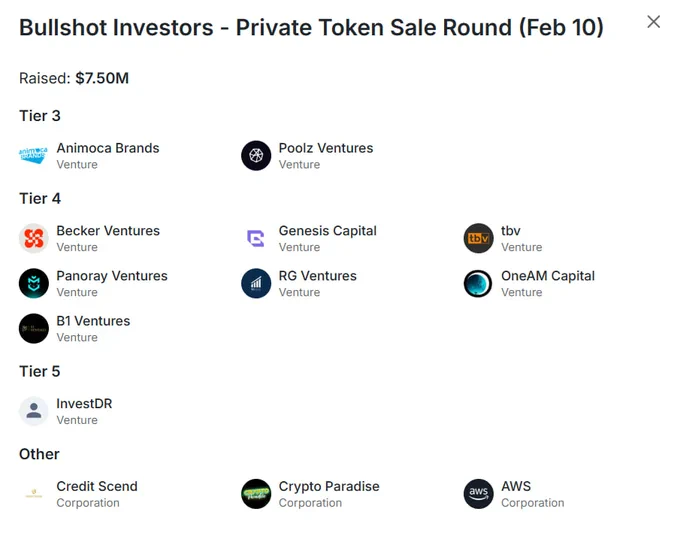Image resolution: width=680 pixels, height=536 pixels.
Task: Click the Panoray Ventures logo icon
Action: pyautogui.click(x=33, y=283)
